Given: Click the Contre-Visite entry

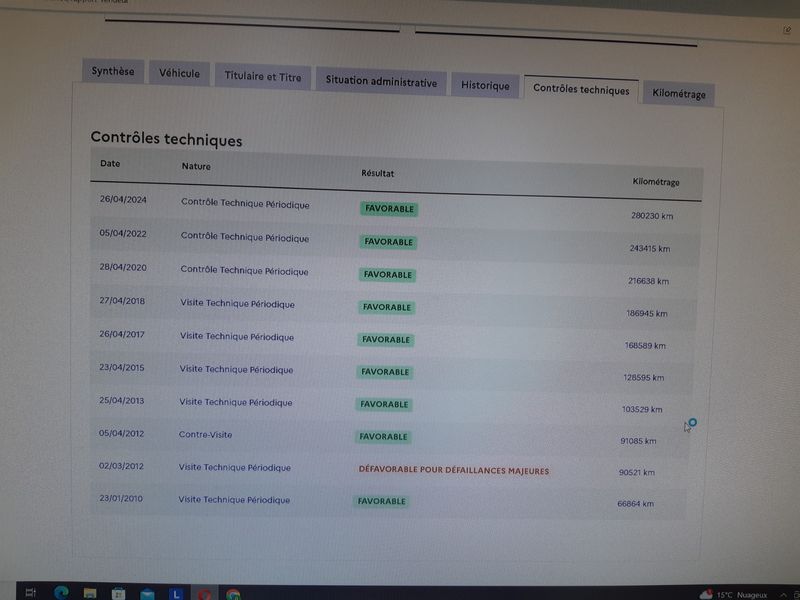Looking at the screenshot, I should [x=205, y=435].
